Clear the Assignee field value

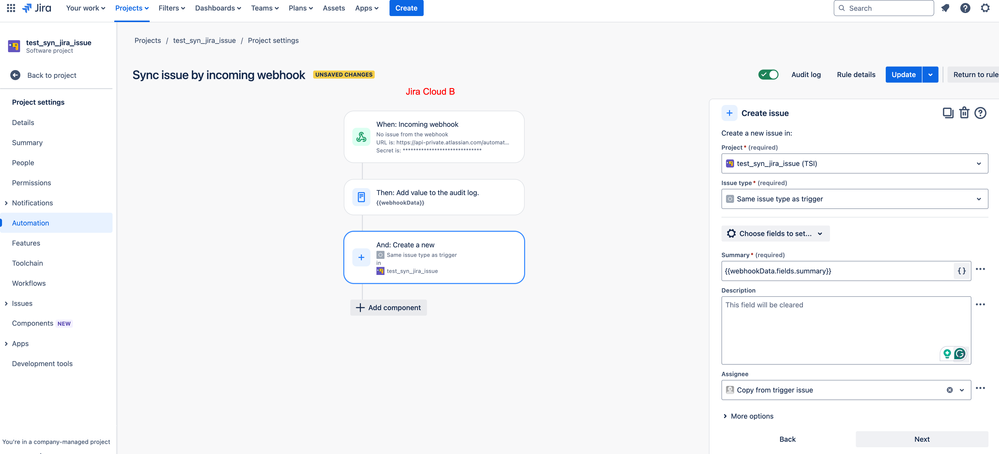[949, 390]
